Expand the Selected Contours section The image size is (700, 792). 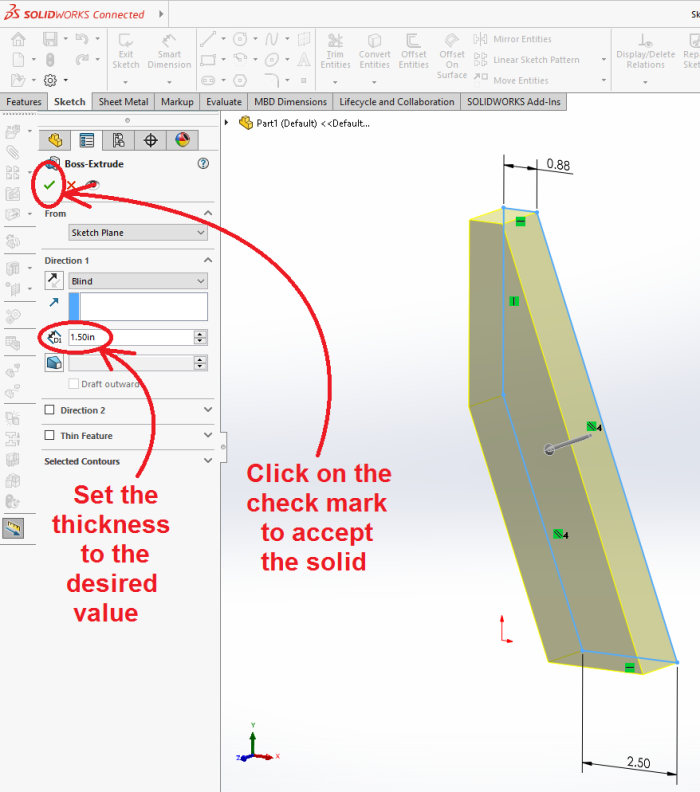click(x=208, y=461)
